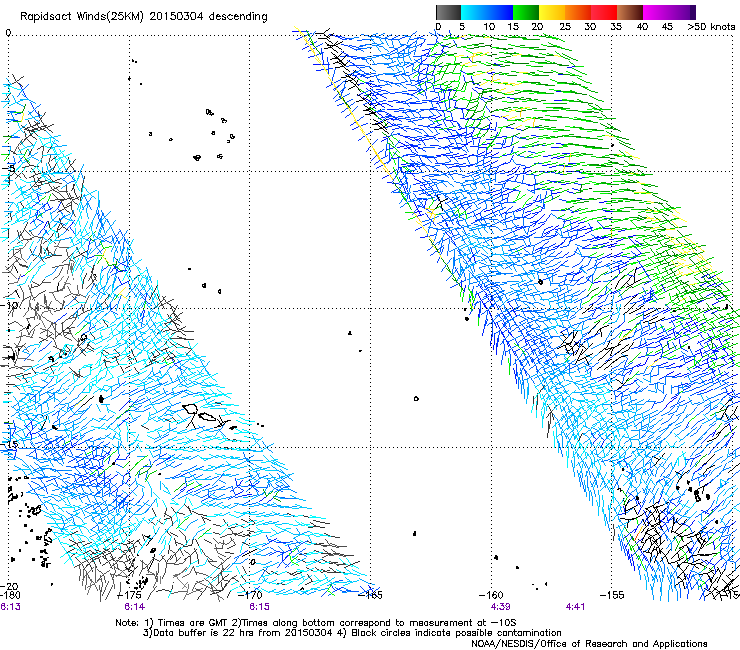740x650 pixels.
Task: Click the '25' label under the color legend
Action: coord(565,26)
